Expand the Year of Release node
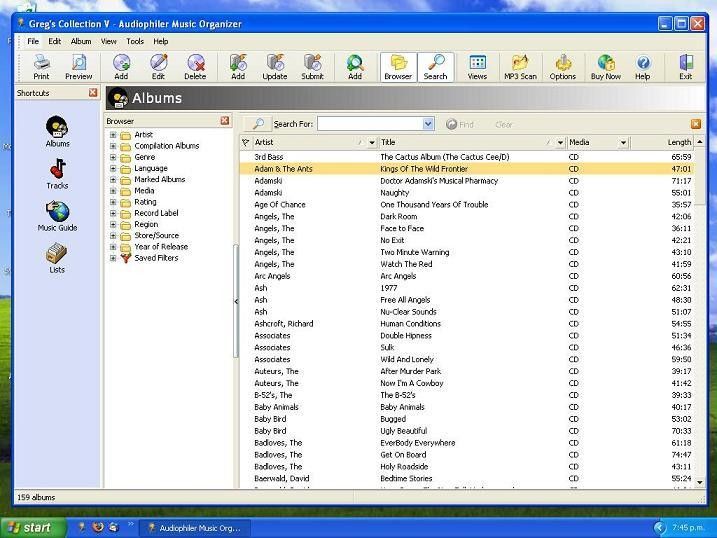This screenshot has width=717, height=538. point(113,247)
